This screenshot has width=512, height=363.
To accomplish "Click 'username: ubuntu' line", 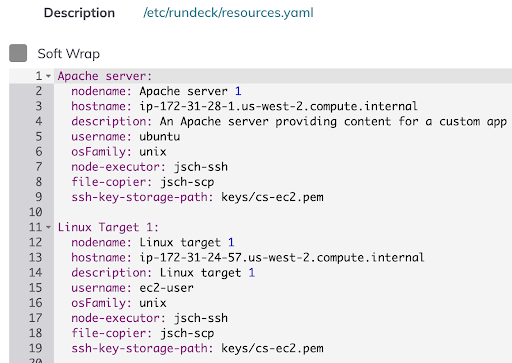I will [125, 137].
